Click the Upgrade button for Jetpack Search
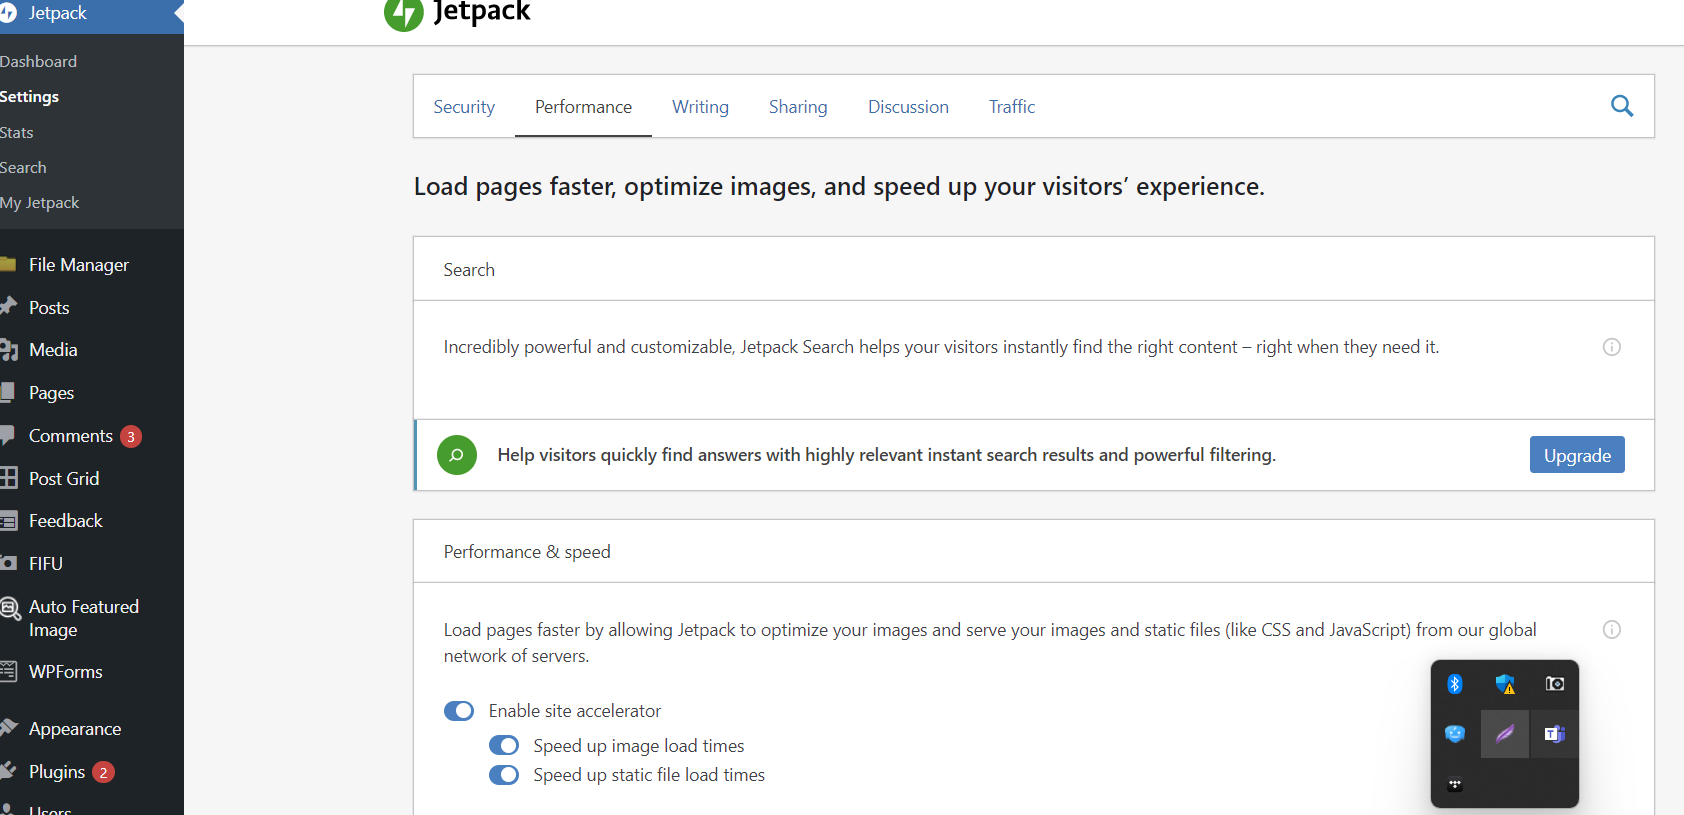The width and height of the screenshot is (1684, 815). pyautogui.click(x=1577, y=455)
